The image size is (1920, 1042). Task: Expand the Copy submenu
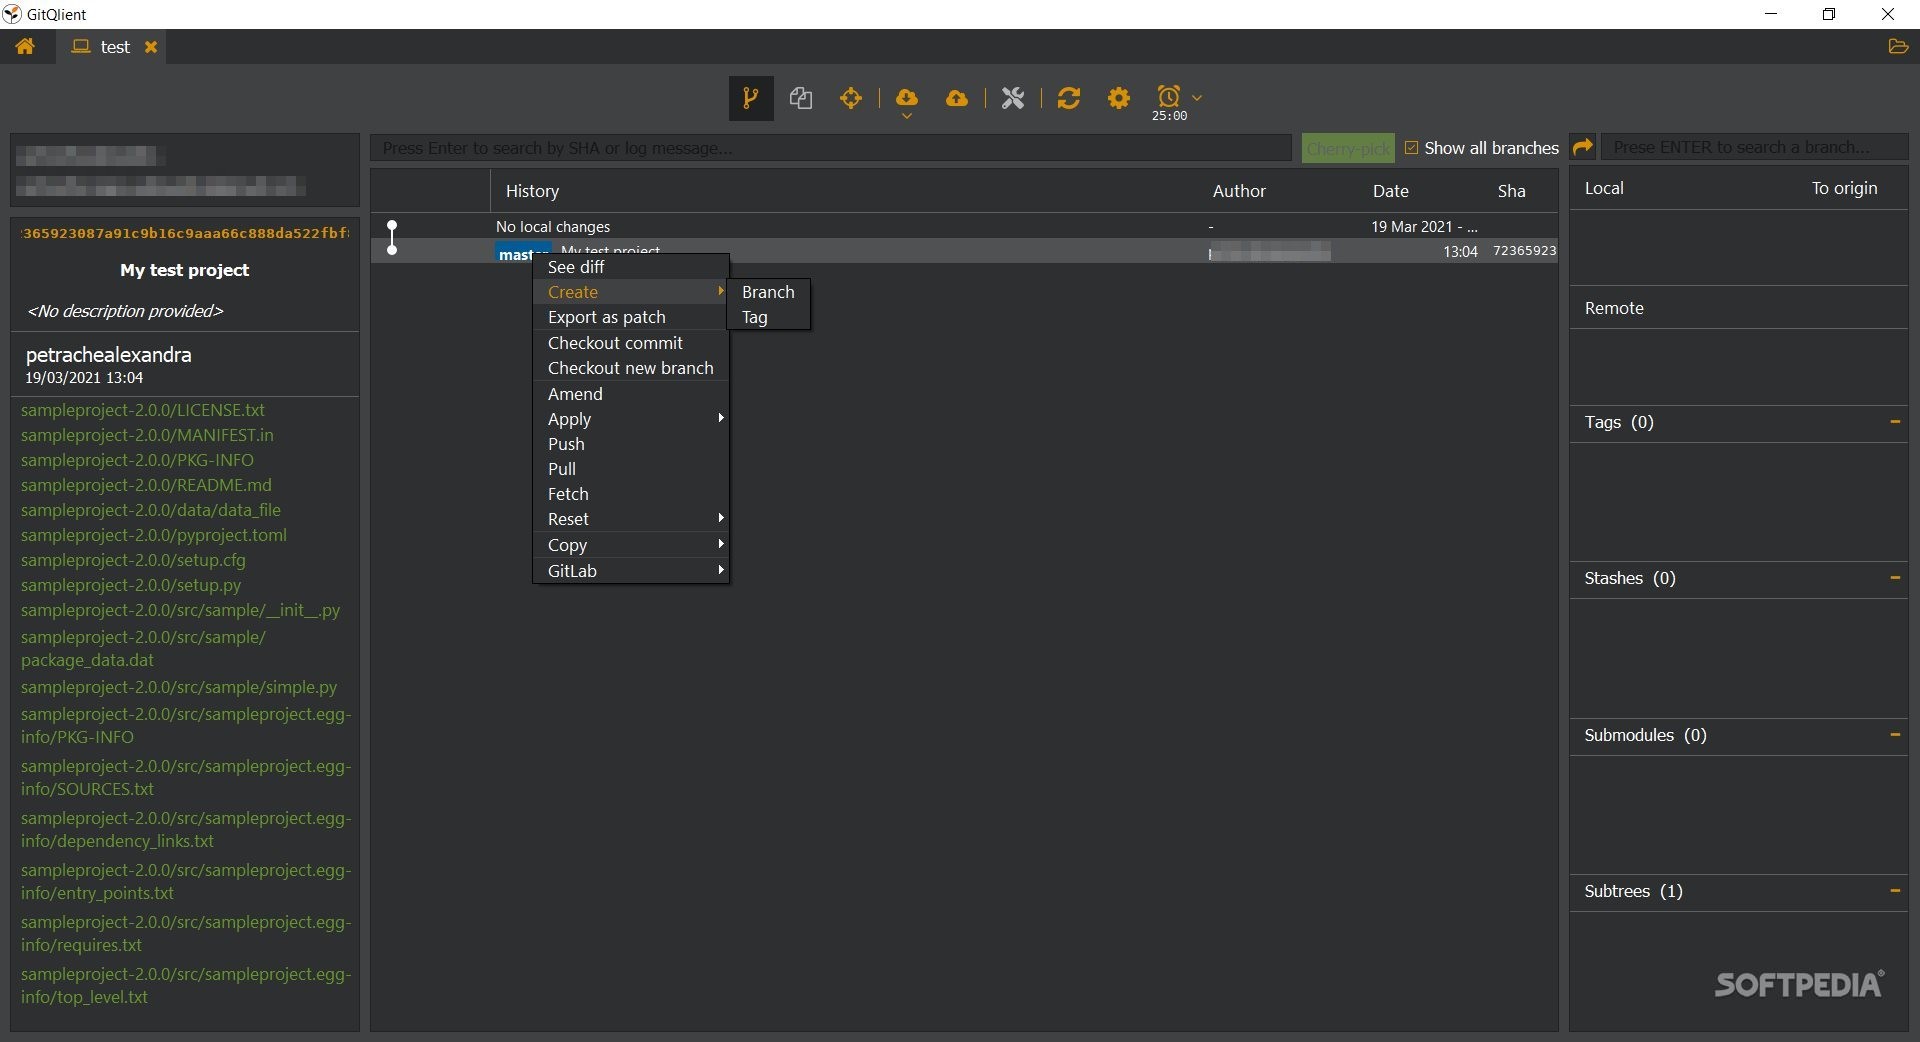click(x=630, y=545)
